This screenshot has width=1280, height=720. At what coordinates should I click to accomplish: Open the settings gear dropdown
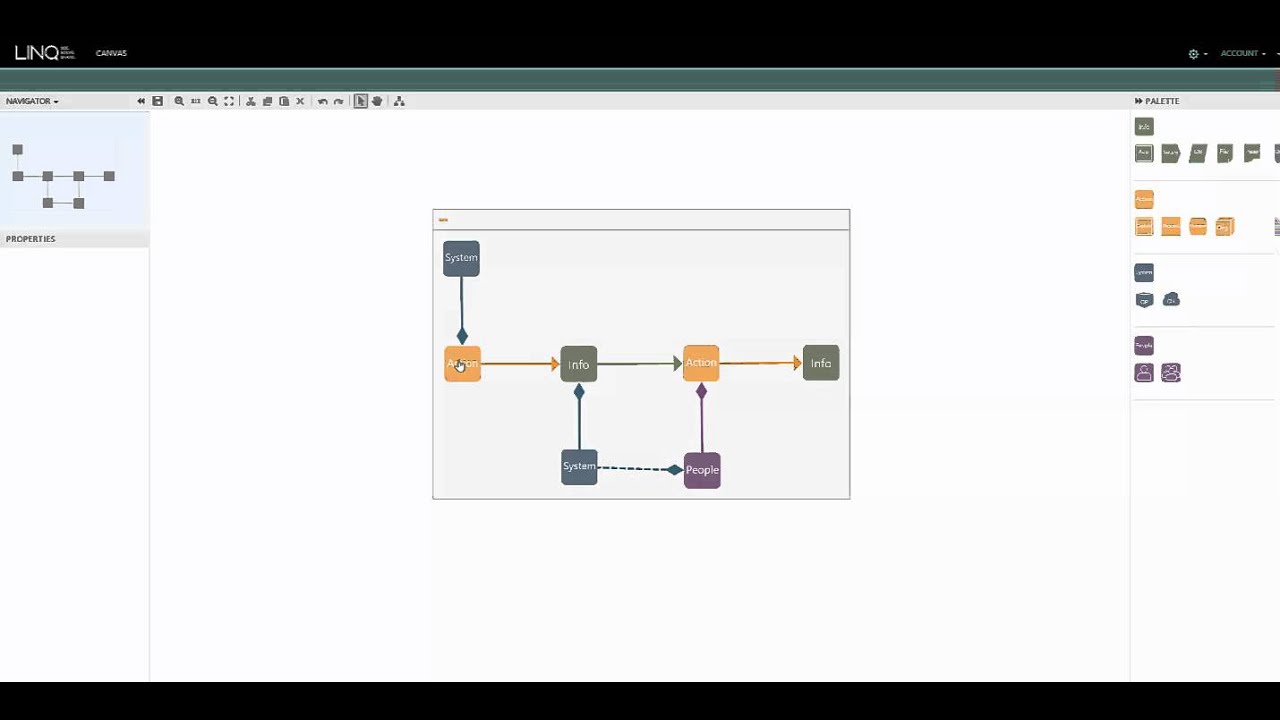pyautogui.click(x=1197, y=54)
